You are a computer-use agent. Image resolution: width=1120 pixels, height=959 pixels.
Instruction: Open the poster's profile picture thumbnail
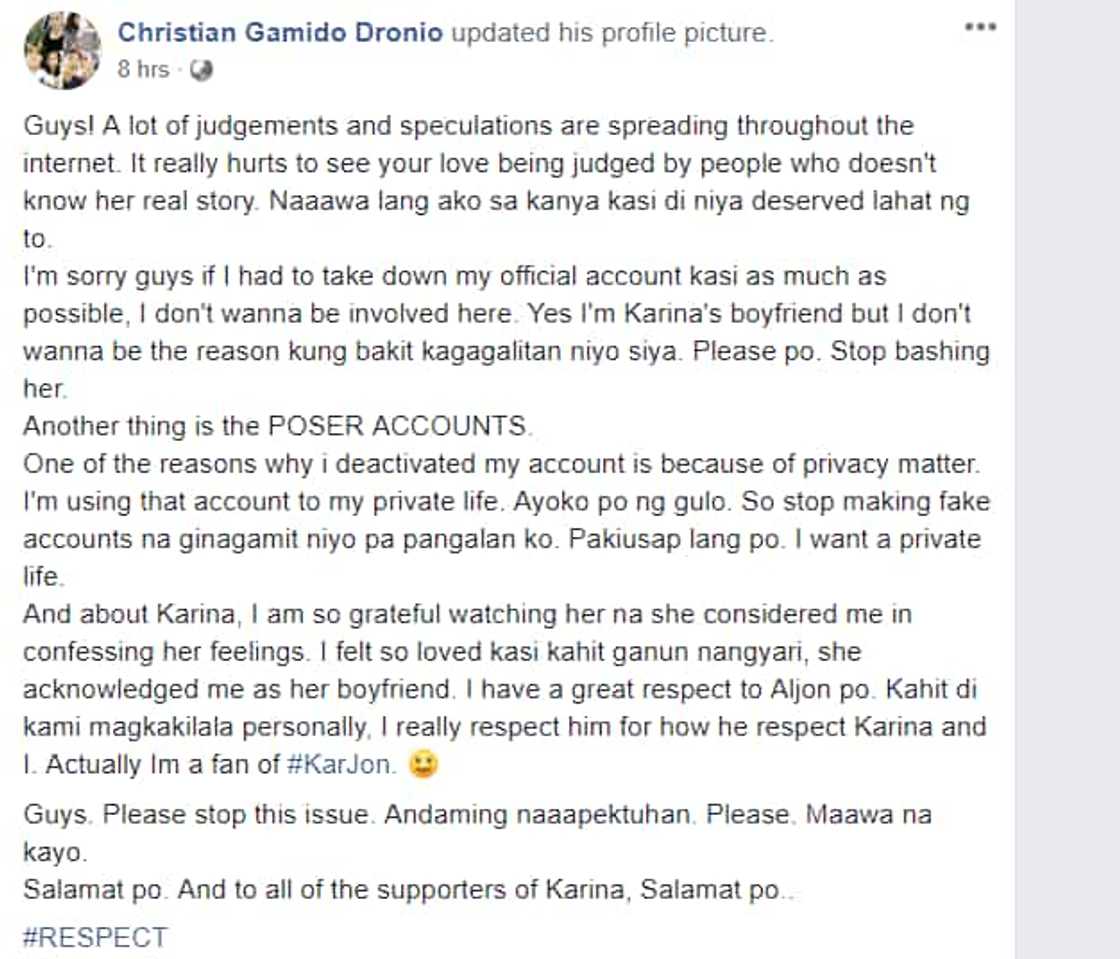pyautogui.click(x=63, y=49)
